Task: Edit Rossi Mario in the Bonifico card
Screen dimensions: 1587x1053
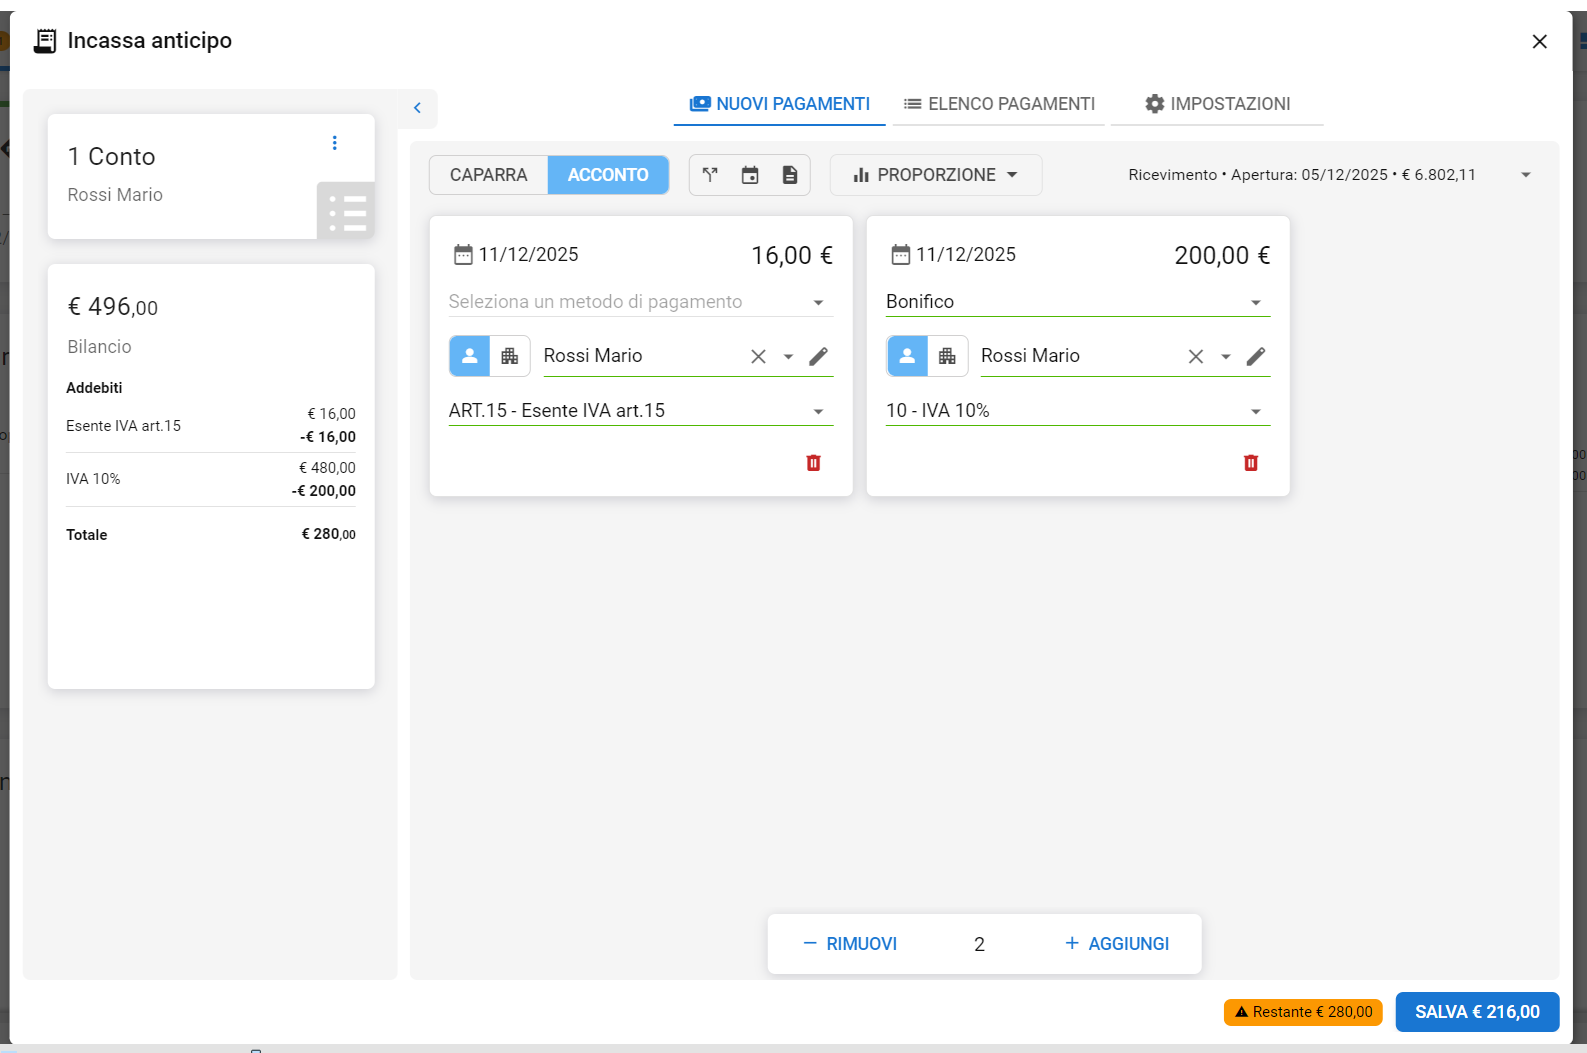Action: [1256, 357]
